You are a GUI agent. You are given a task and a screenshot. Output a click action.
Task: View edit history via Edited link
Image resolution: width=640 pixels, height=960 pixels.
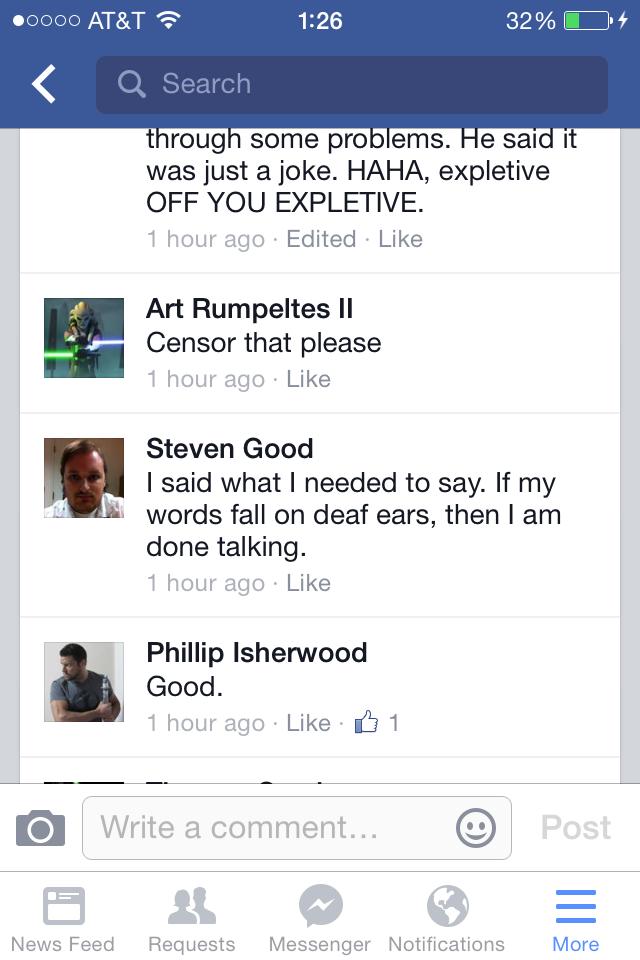point(321,239)
